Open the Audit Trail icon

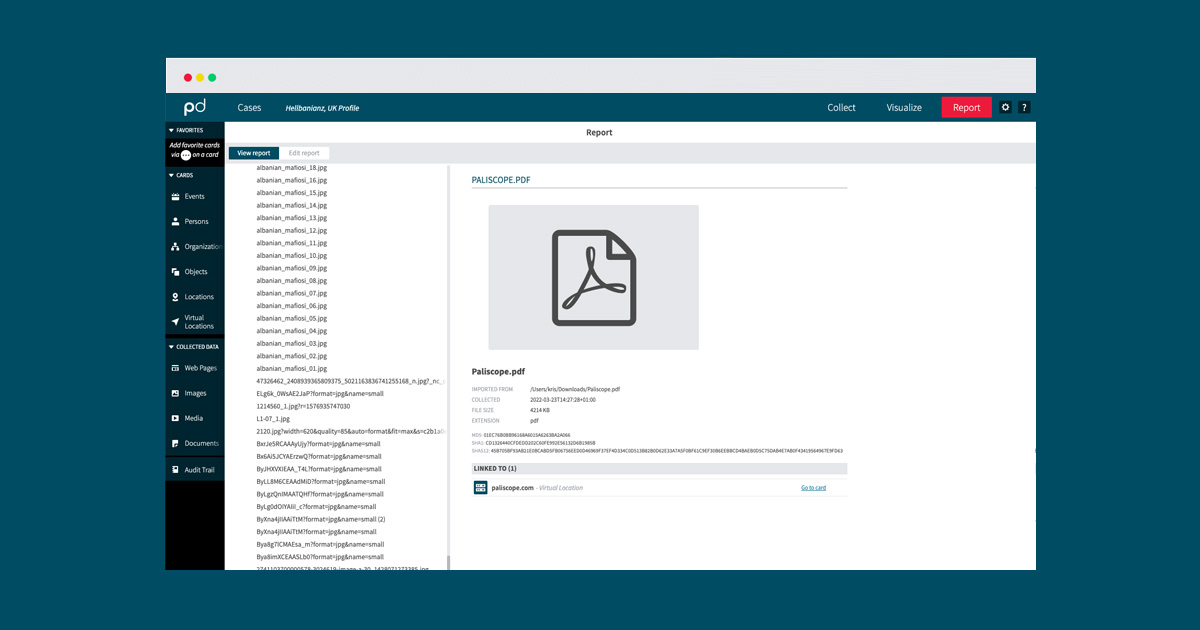(x=176, y=470)
